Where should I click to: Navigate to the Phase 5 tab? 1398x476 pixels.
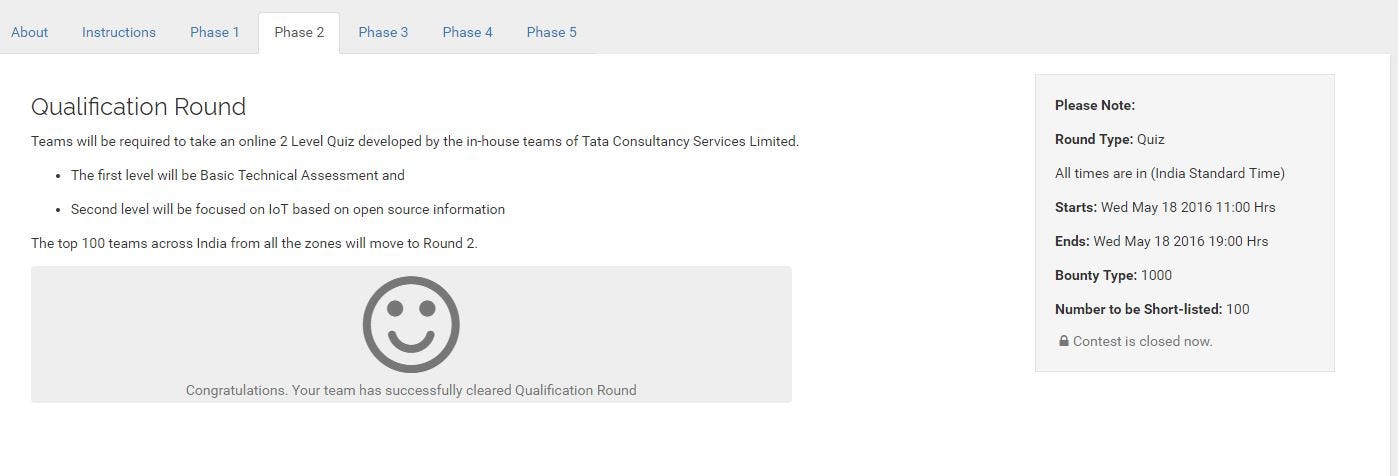point(551,32)
